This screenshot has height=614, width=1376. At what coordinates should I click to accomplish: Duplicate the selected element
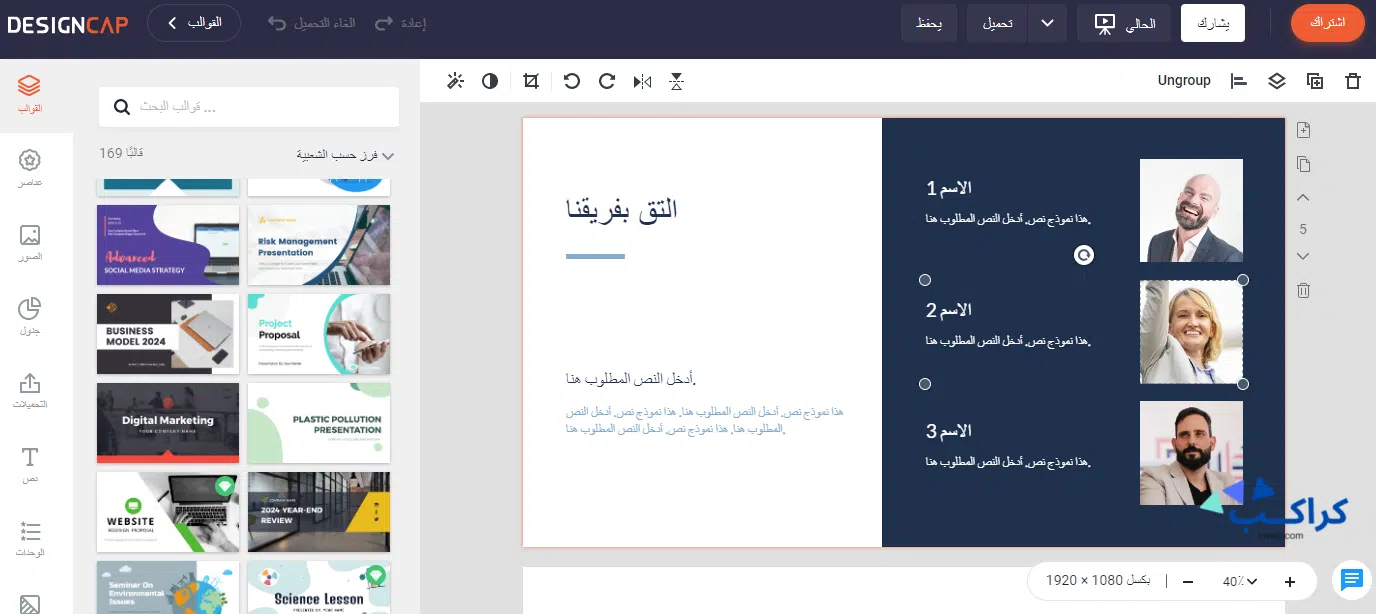1315,81
